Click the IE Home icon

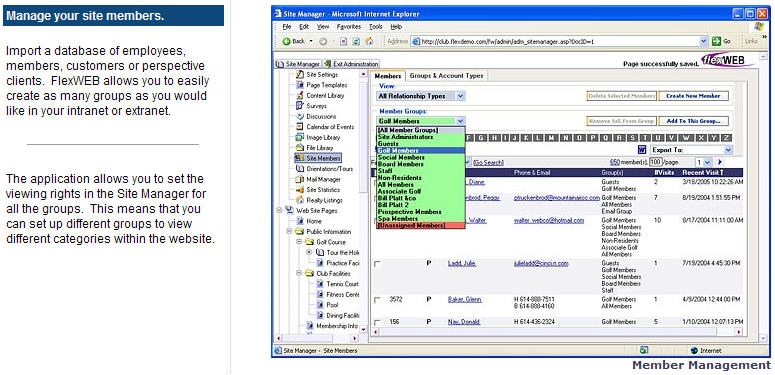coord(369,42)
